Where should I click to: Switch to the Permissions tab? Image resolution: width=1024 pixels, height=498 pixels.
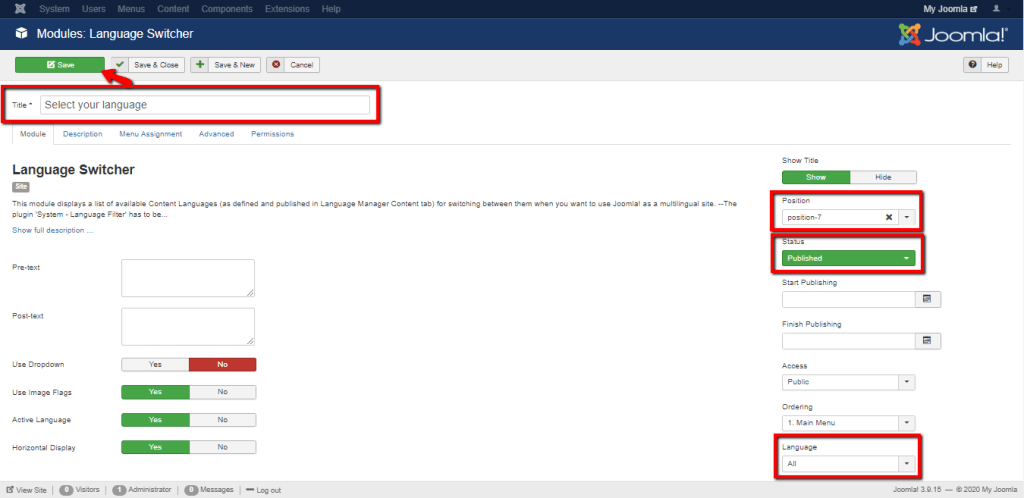point(272,134)
